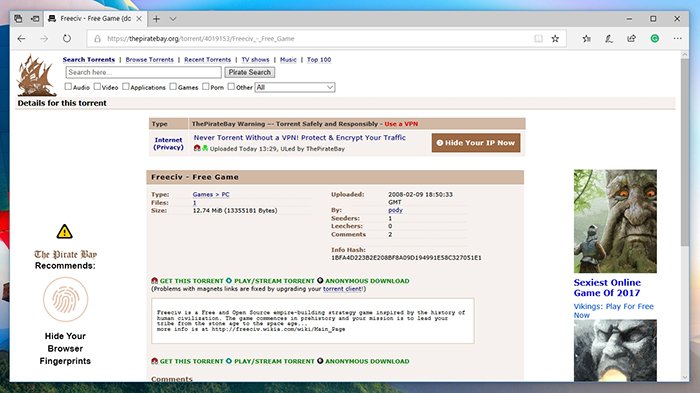Click the yellow warning triangle icon
This screenshot has height=393, width=700.
(x=65, y=231)
